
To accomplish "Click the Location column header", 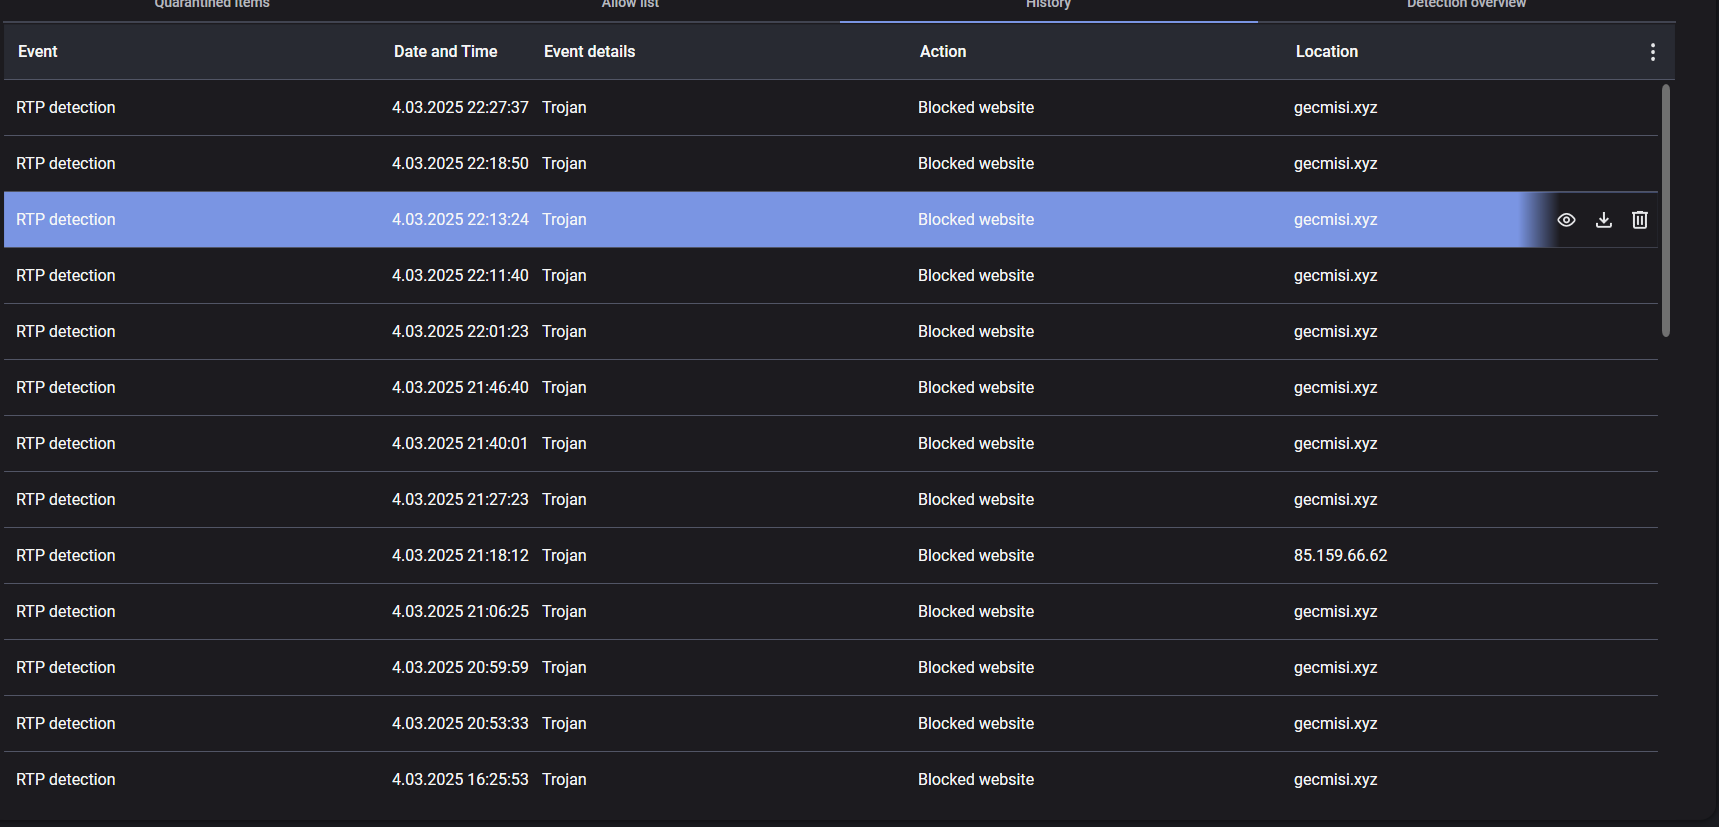I will 1326,52.
